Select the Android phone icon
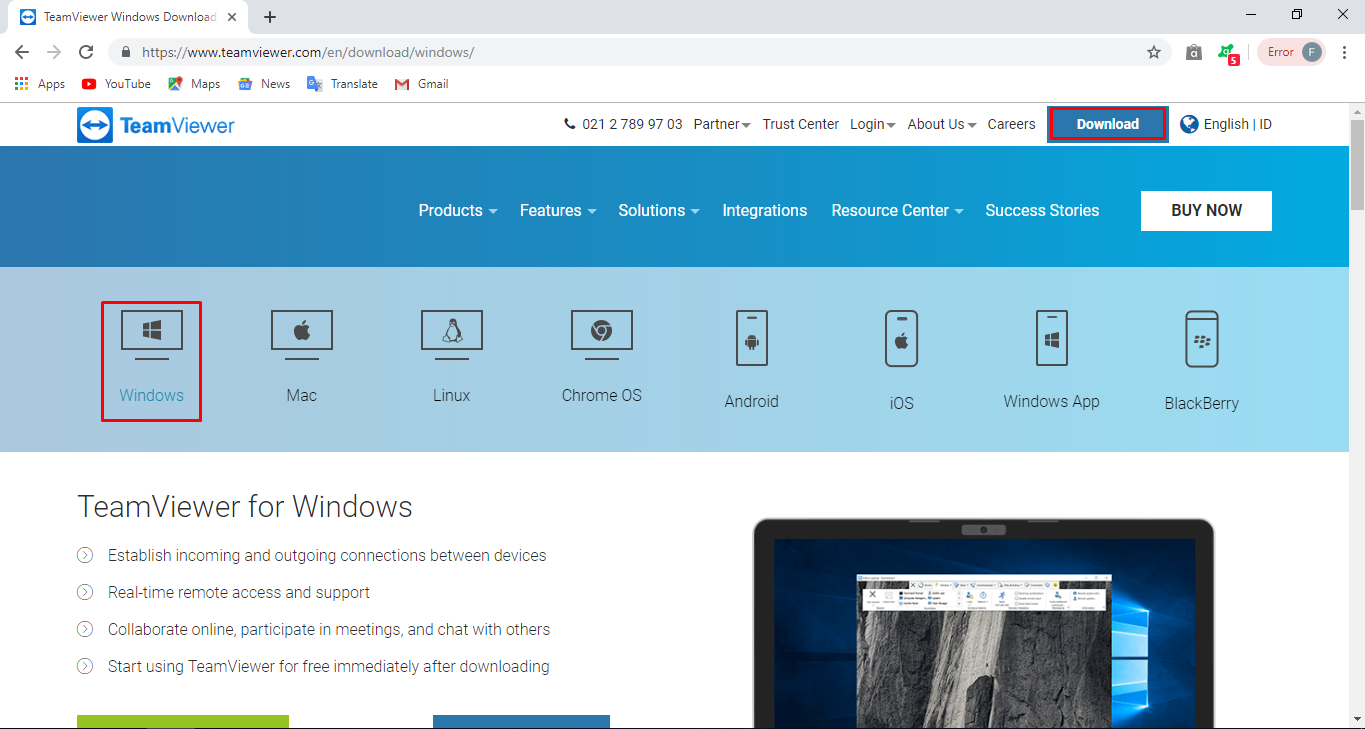Viewport: 1365px width, 729px height. (752, 338)
